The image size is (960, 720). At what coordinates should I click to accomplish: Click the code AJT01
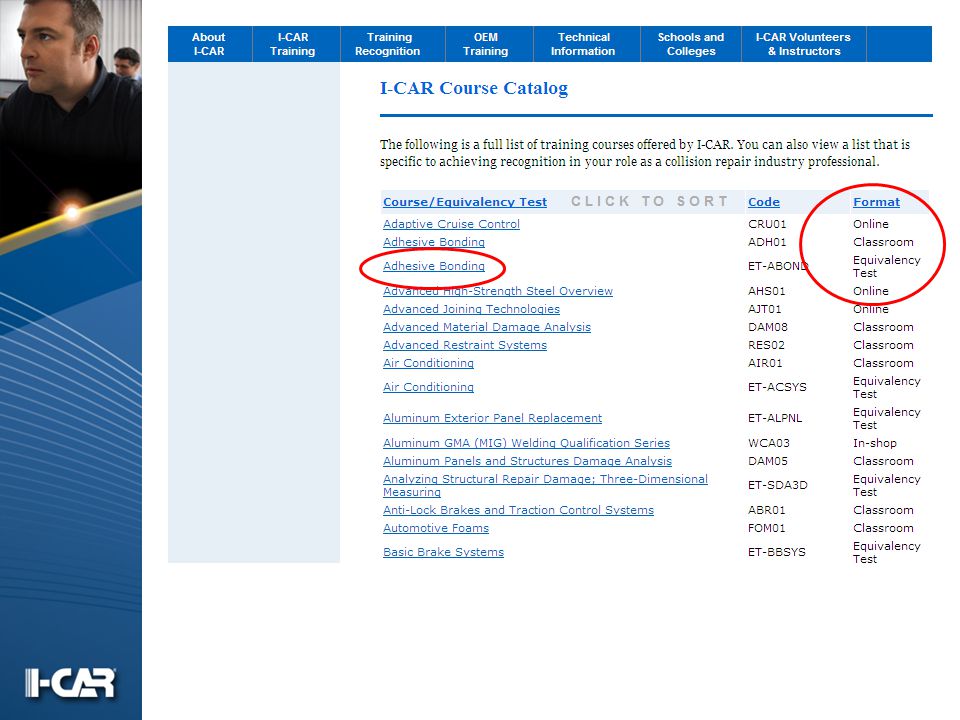pos(764,309)
